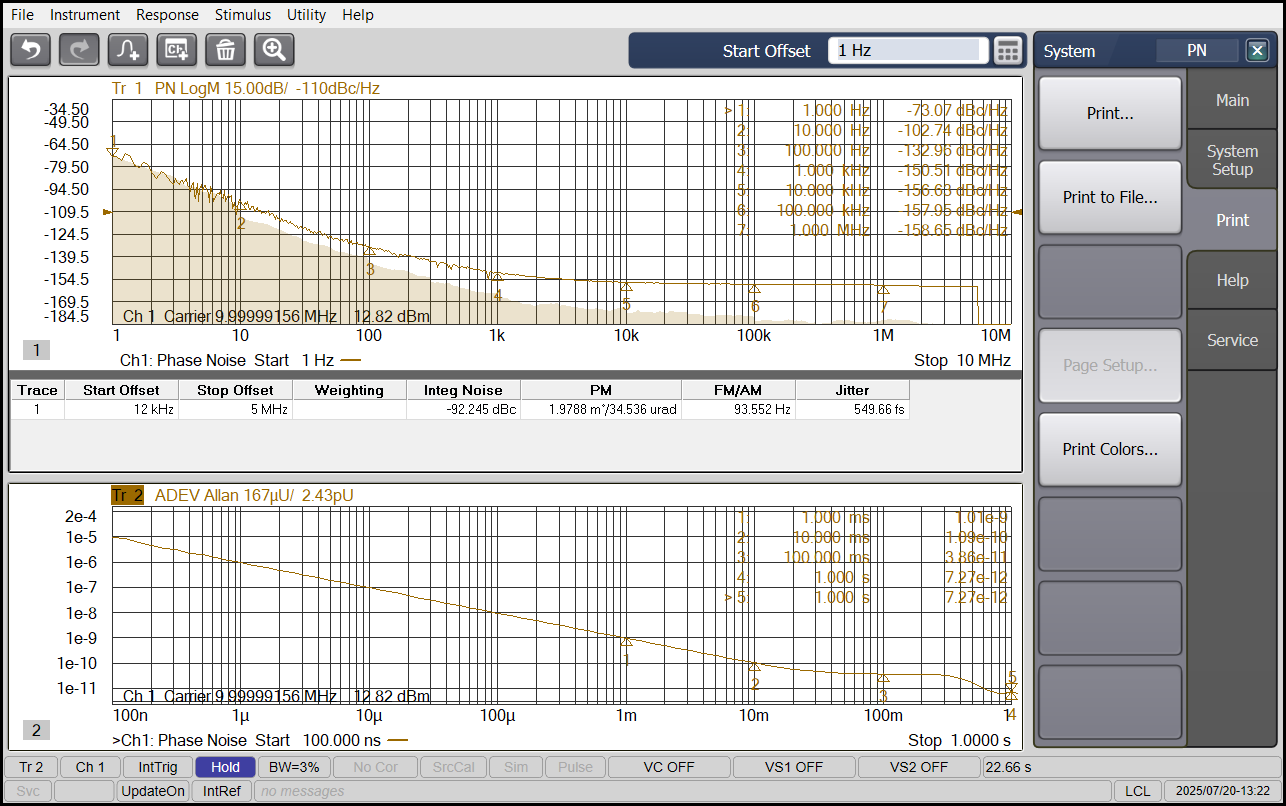
Task: Click the Redo arrow icon
Action: pos(79,49)
